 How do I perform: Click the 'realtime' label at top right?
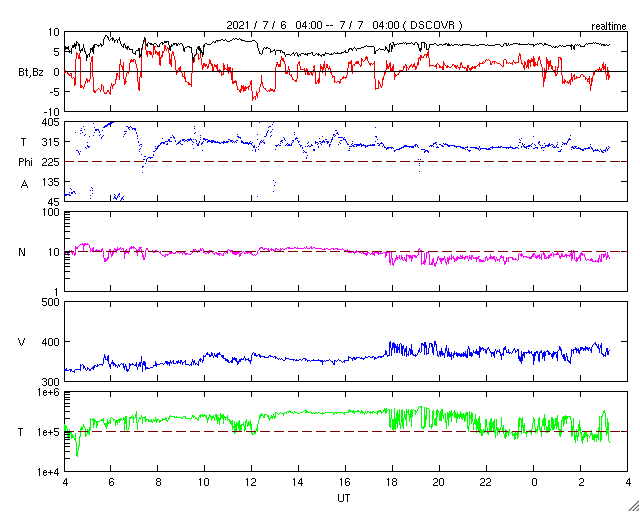(609, 27)
